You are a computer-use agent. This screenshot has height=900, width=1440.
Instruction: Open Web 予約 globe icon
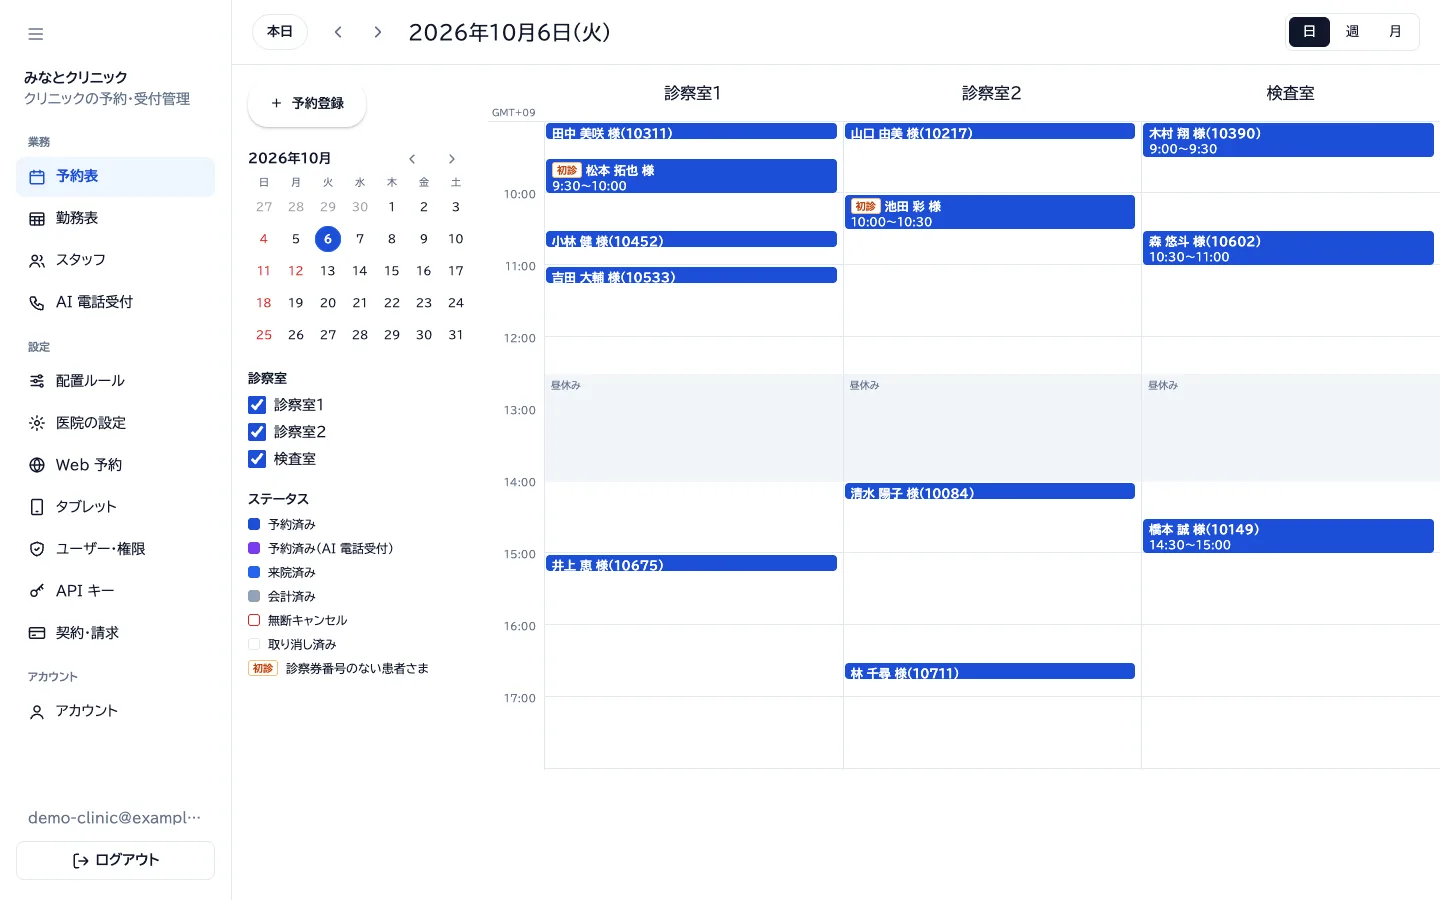click(x=37, y=465)
